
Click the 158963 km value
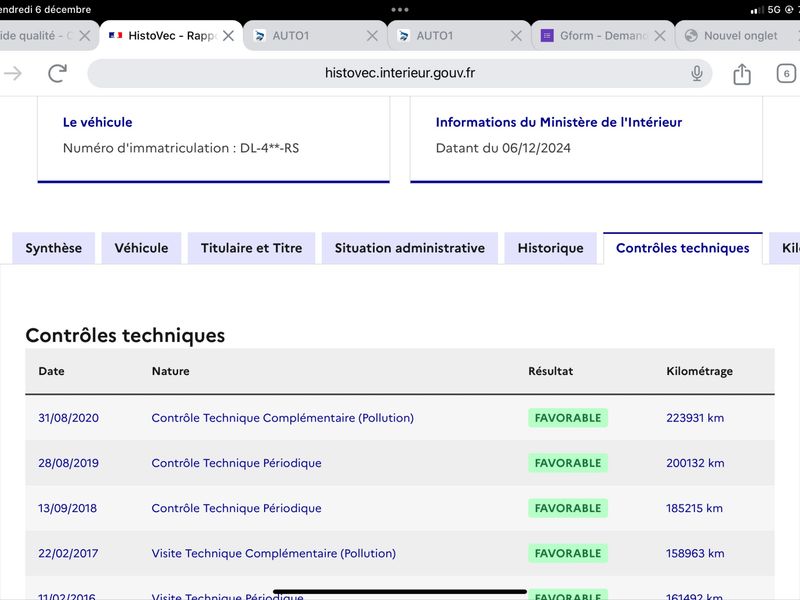(x=695, y=553)
